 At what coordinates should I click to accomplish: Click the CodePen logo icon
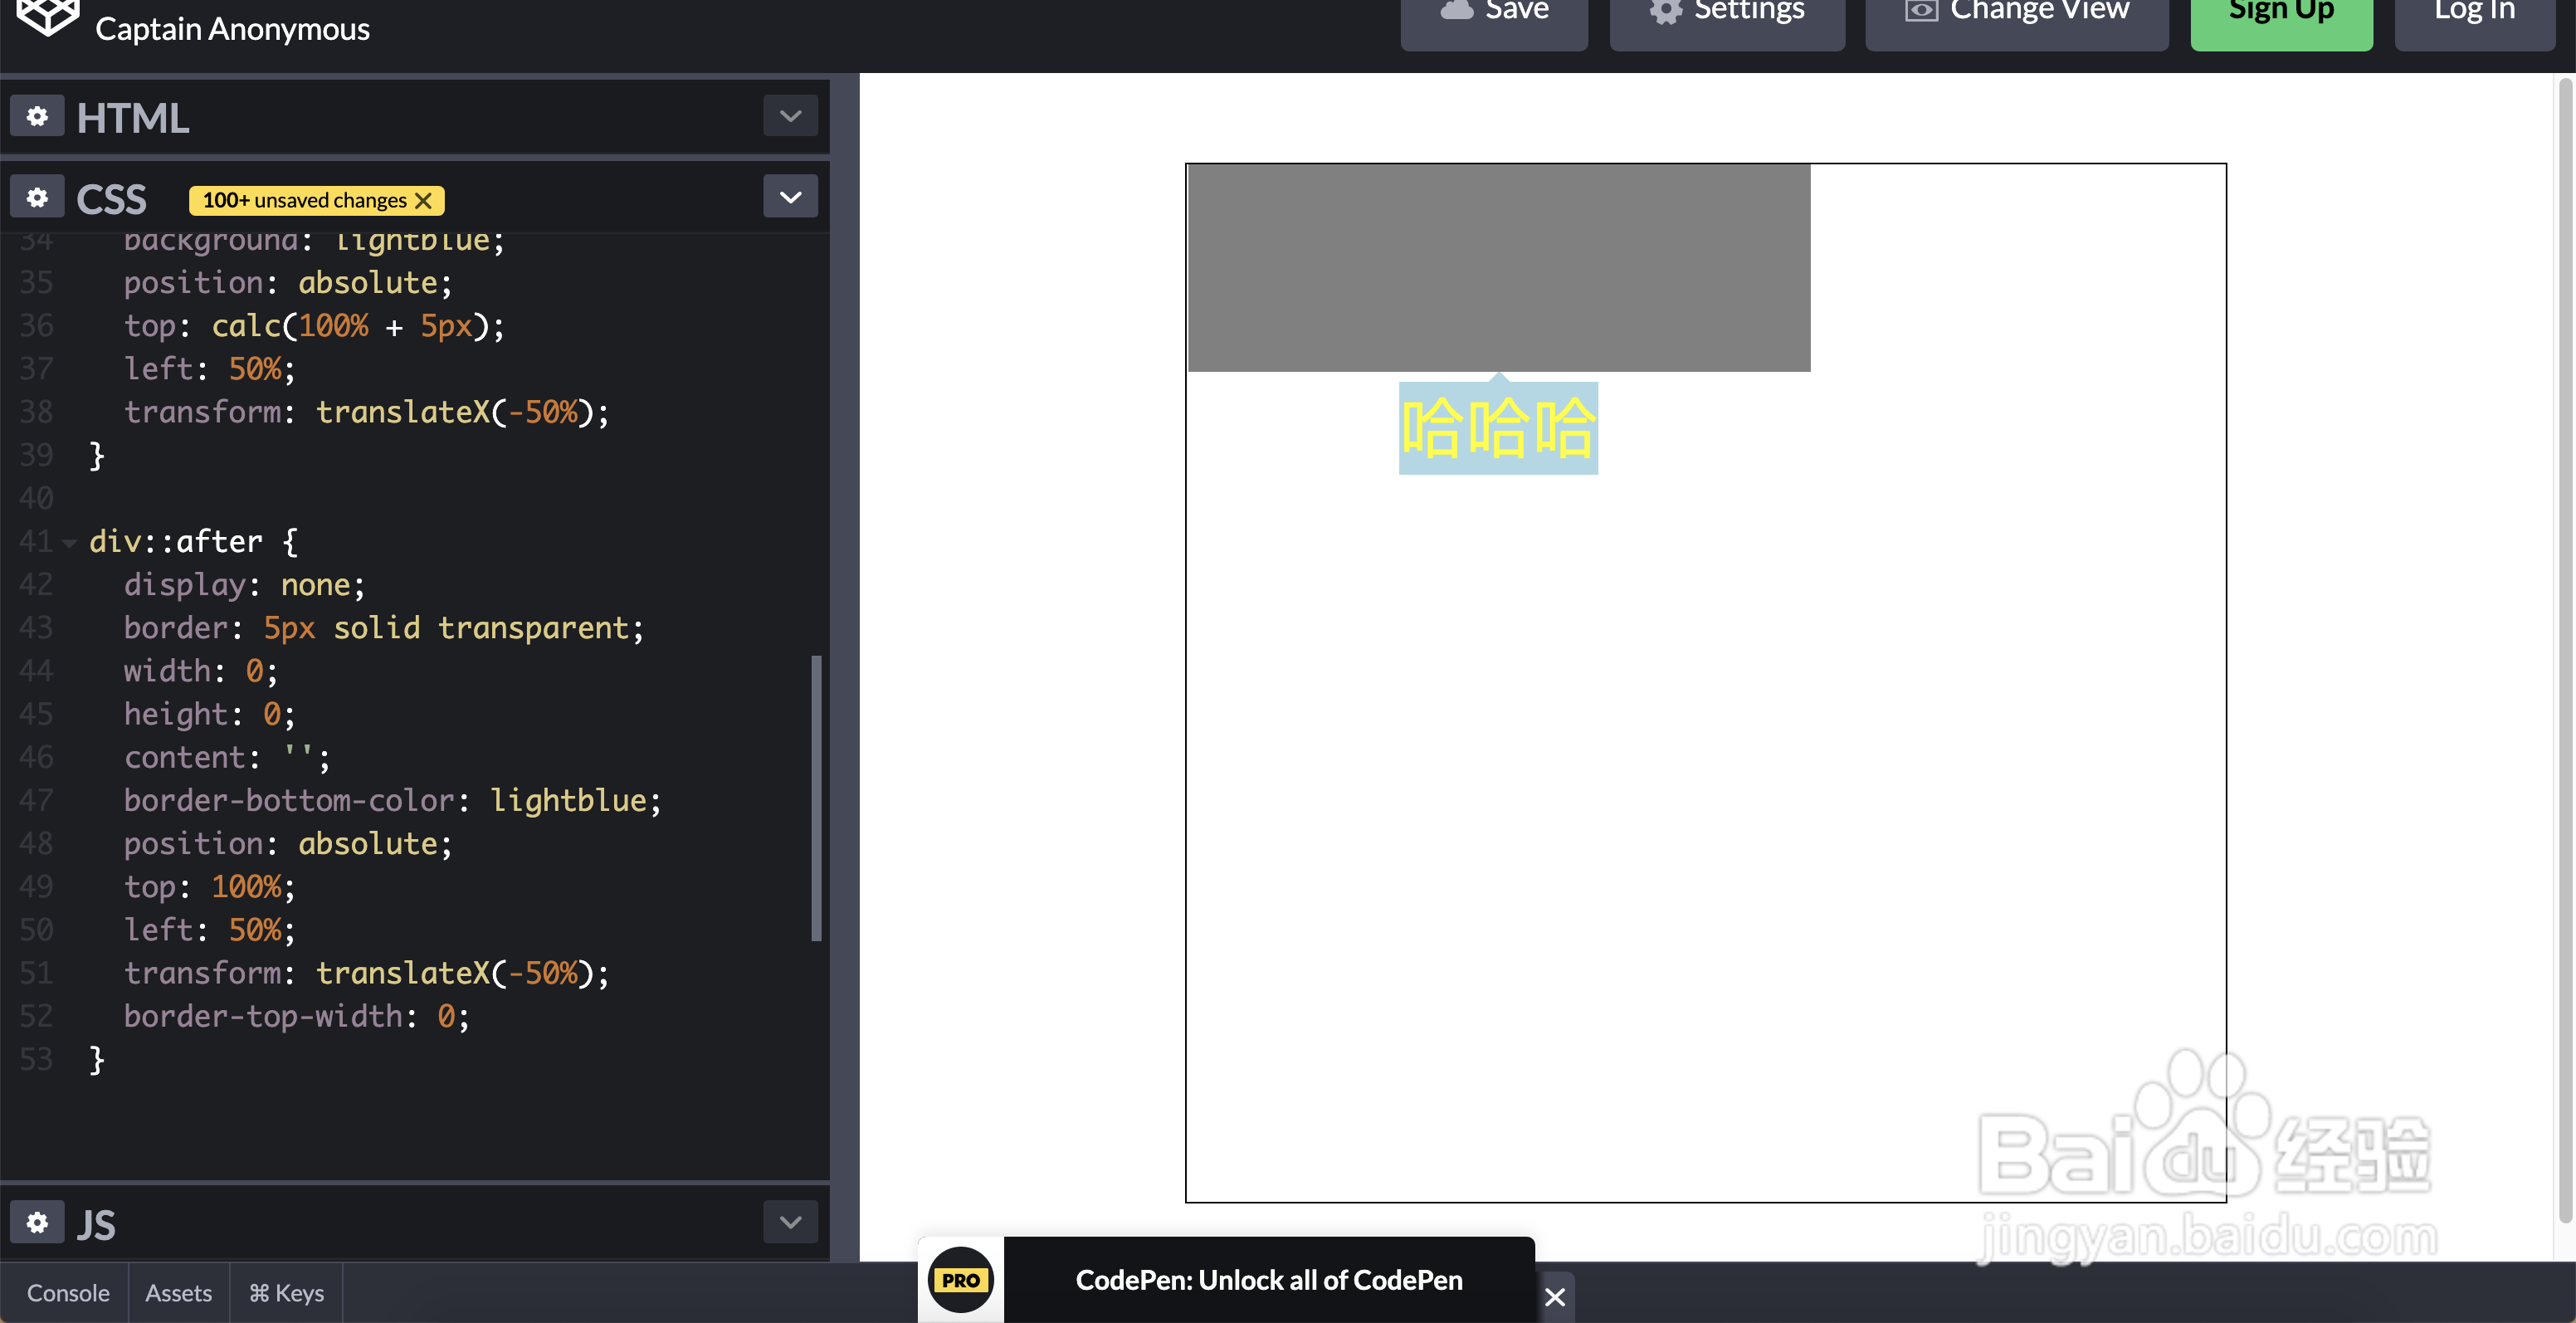point(47,16)
